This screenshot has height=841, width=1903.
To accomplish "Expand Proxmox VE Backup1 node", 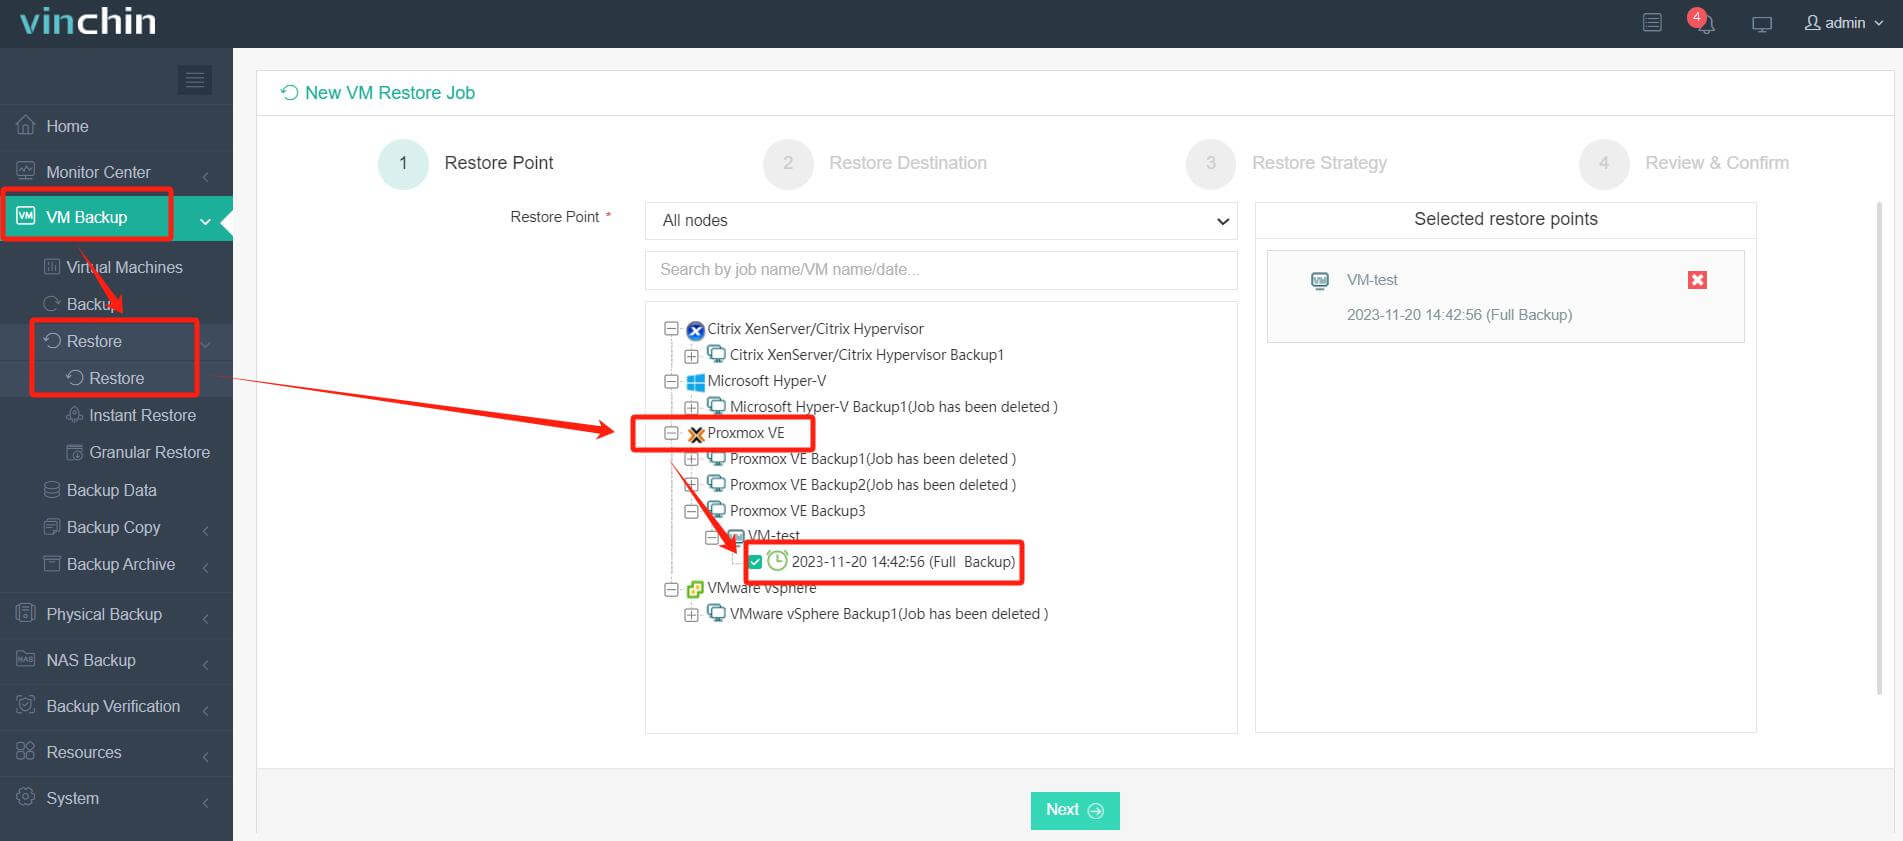I will click(691, 460).
